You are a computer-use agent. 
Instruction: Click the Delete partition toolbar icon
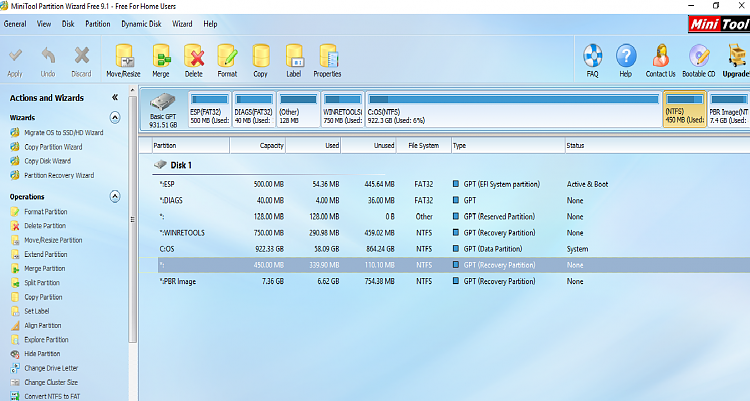point(194,56)
